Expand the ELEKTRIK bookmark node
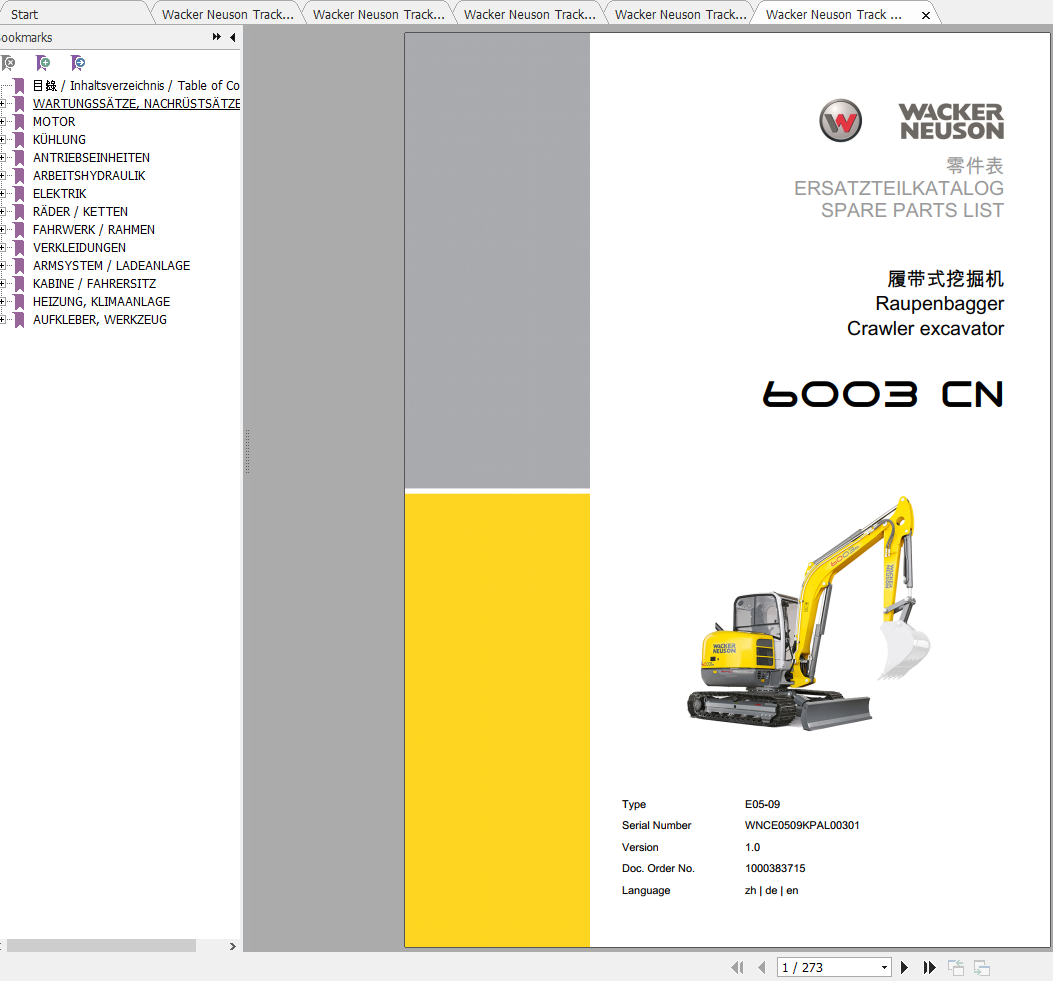Screen dimensions: 1053x981 coord(3,193)
